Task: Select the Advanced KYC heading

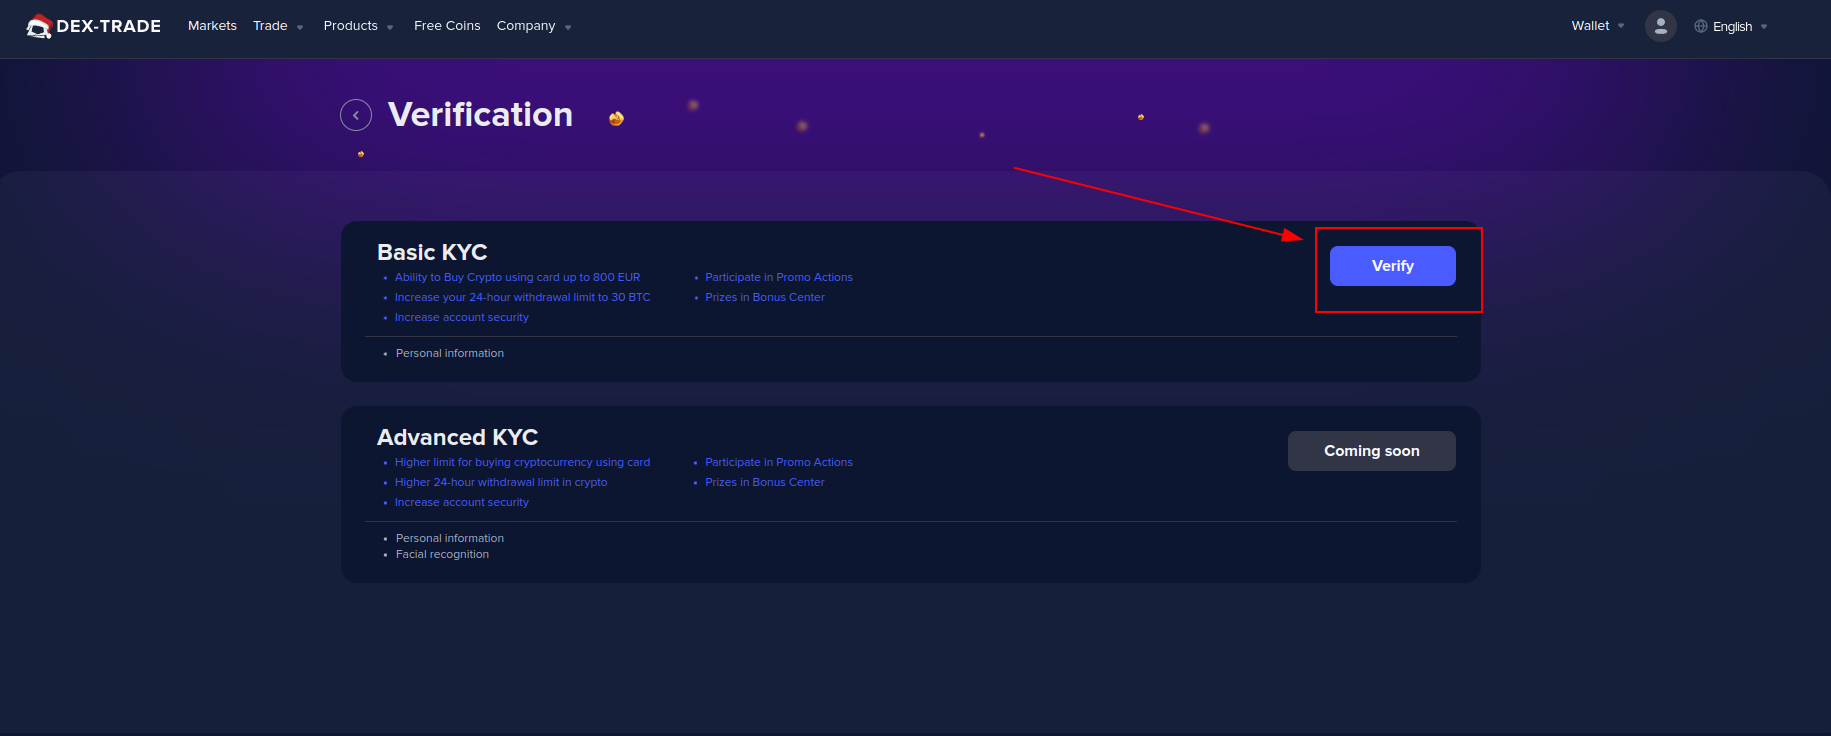Action: (457, 437)
